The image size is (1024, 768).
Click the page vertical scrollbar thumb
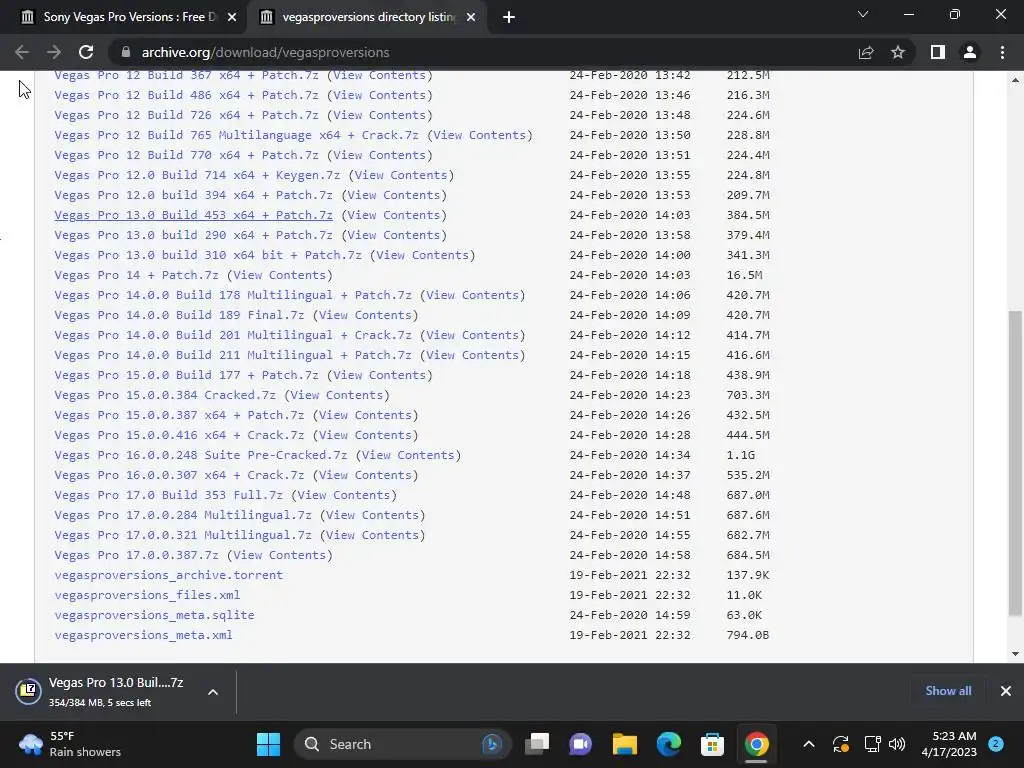click(x=1015, y=463)
